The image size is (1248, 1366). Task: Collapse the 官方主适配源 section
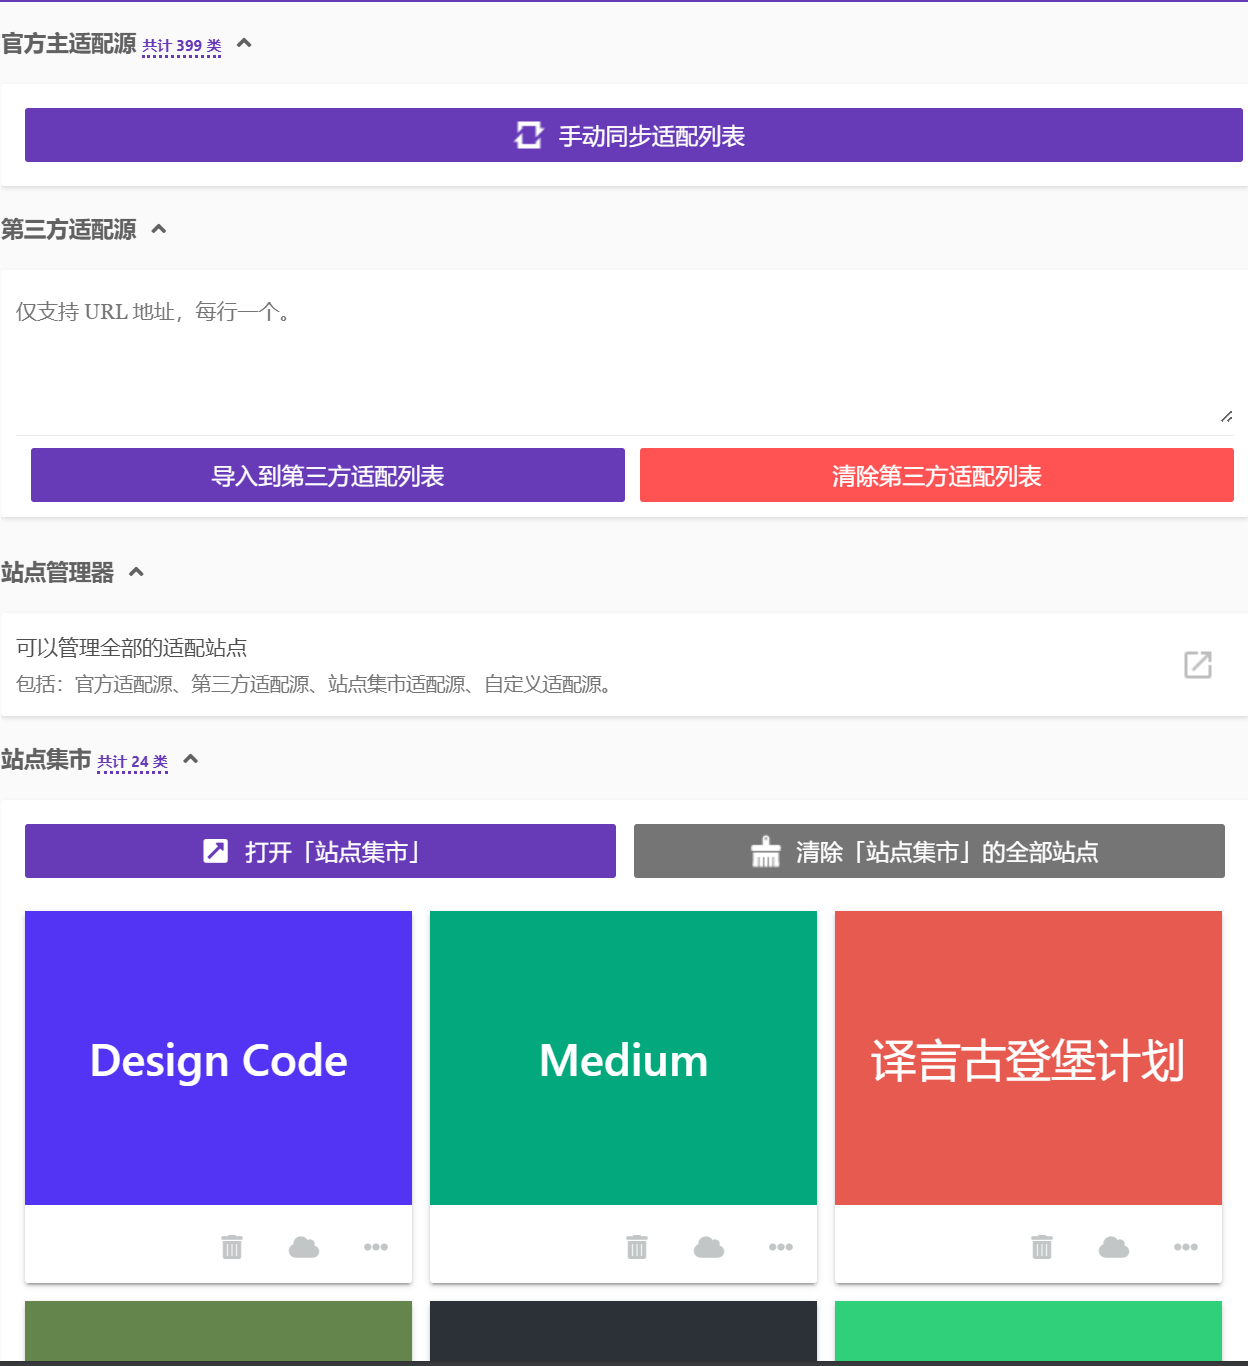(244, 44)
